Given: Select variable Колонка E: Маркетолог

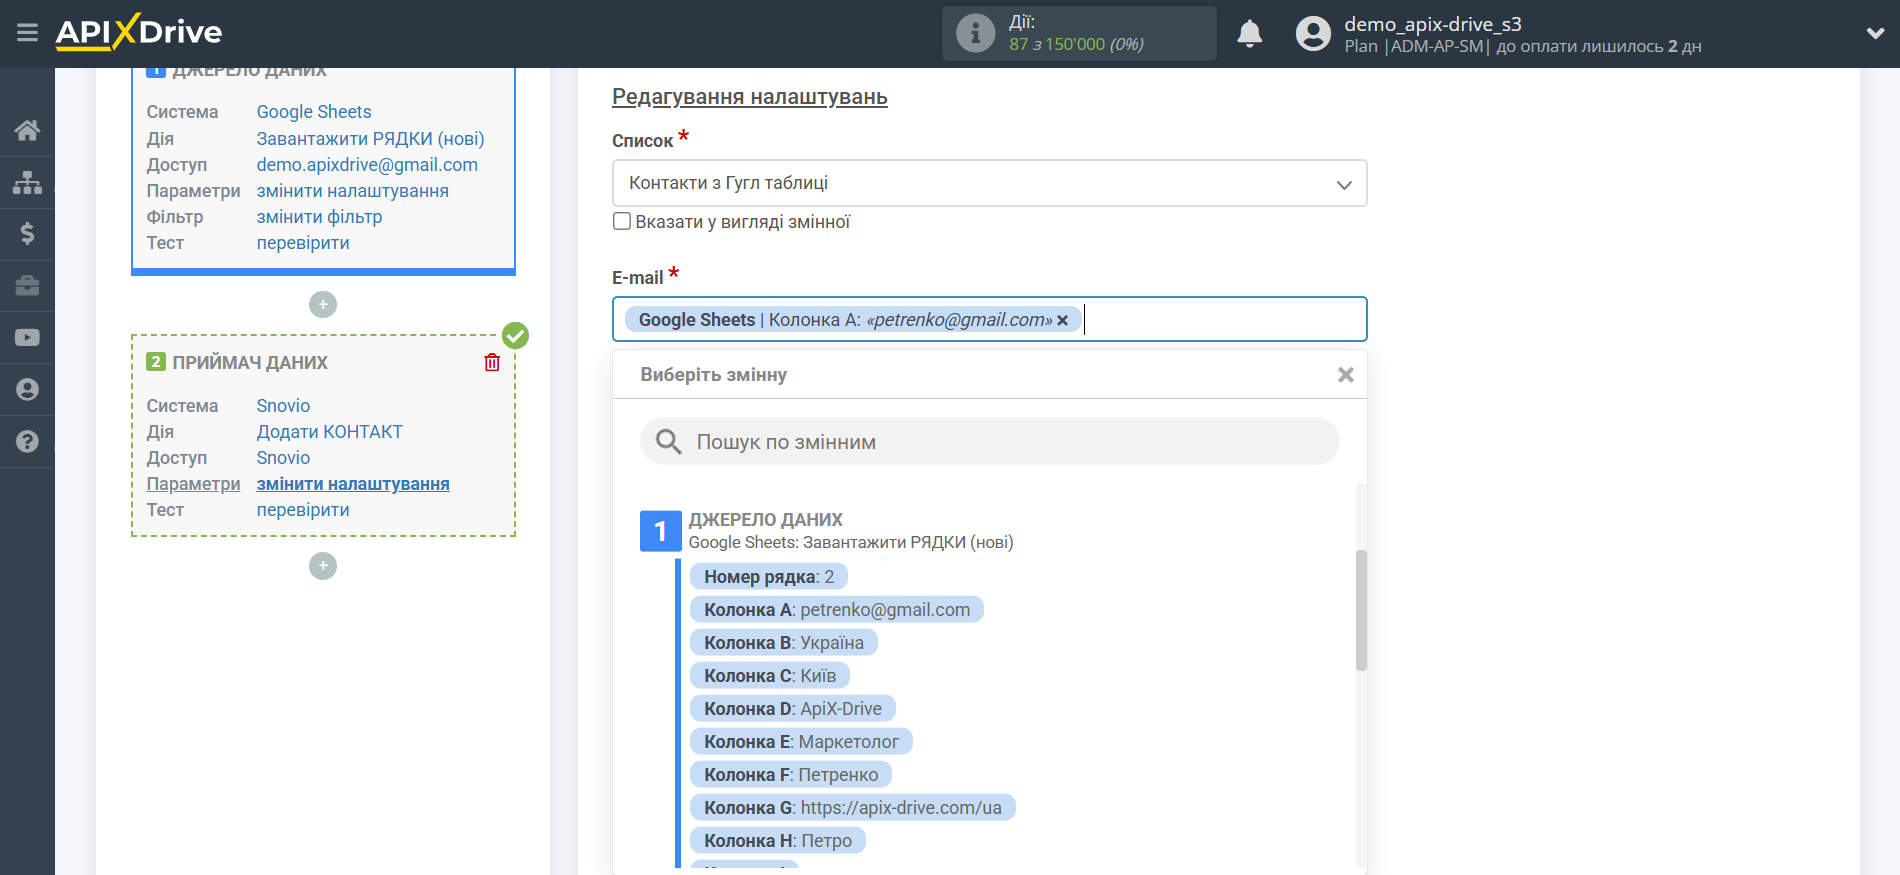Looking at the screenshot, I should 801,742.
